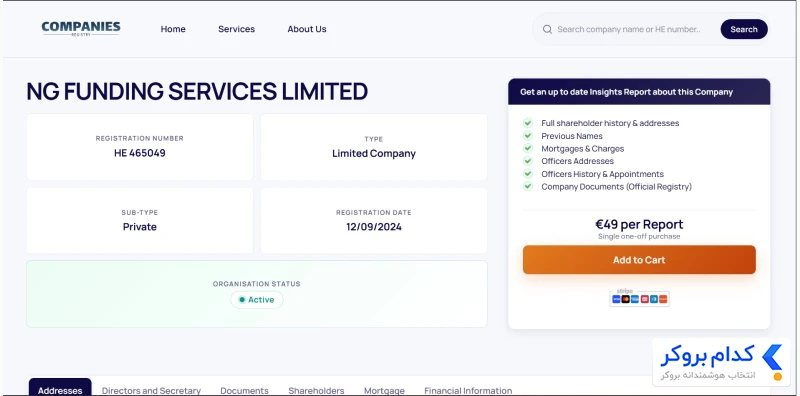Click checkmark beside Officers History & Appointments
This screenshot has width=800, height=396.
528,174
